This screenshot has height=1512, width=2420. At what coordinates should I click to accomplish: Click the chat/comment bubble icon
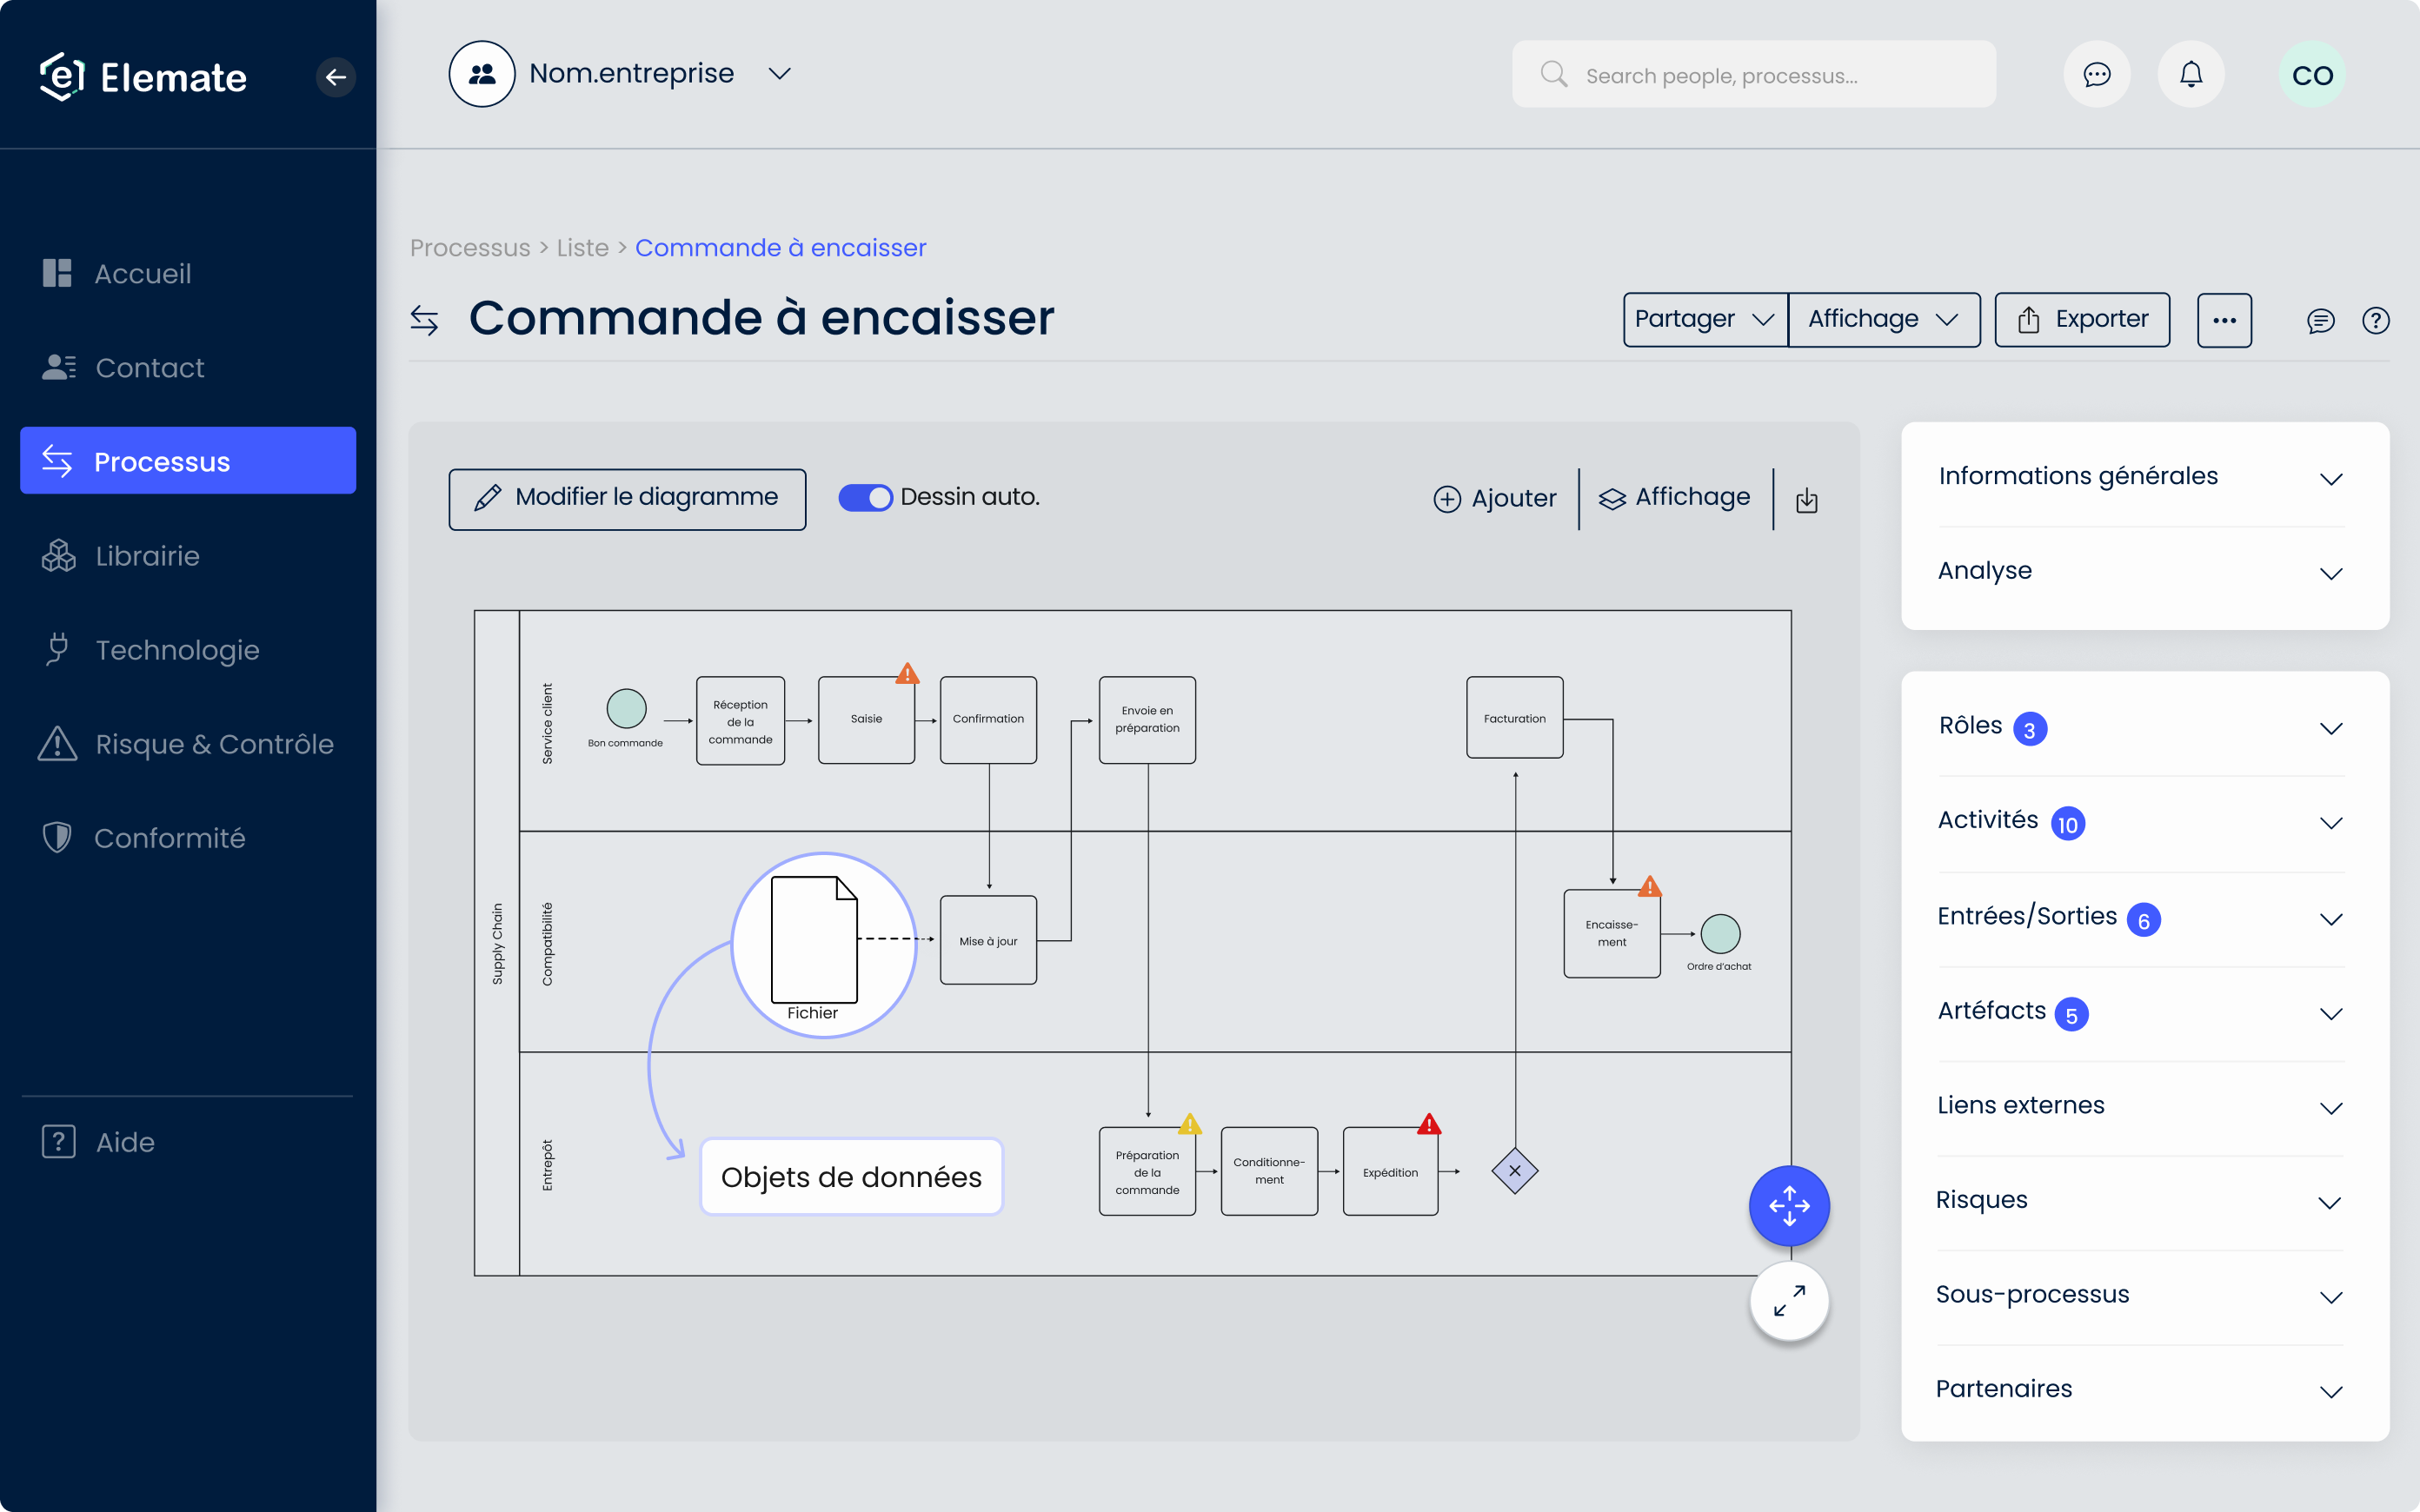pyautogui.click(x=2096, y=75)
